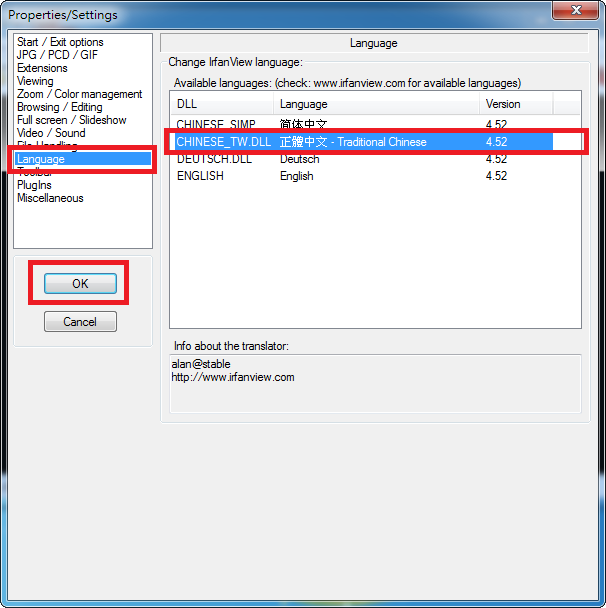
Task: Click the Deutsch language name cell
Action: point(300,159)
